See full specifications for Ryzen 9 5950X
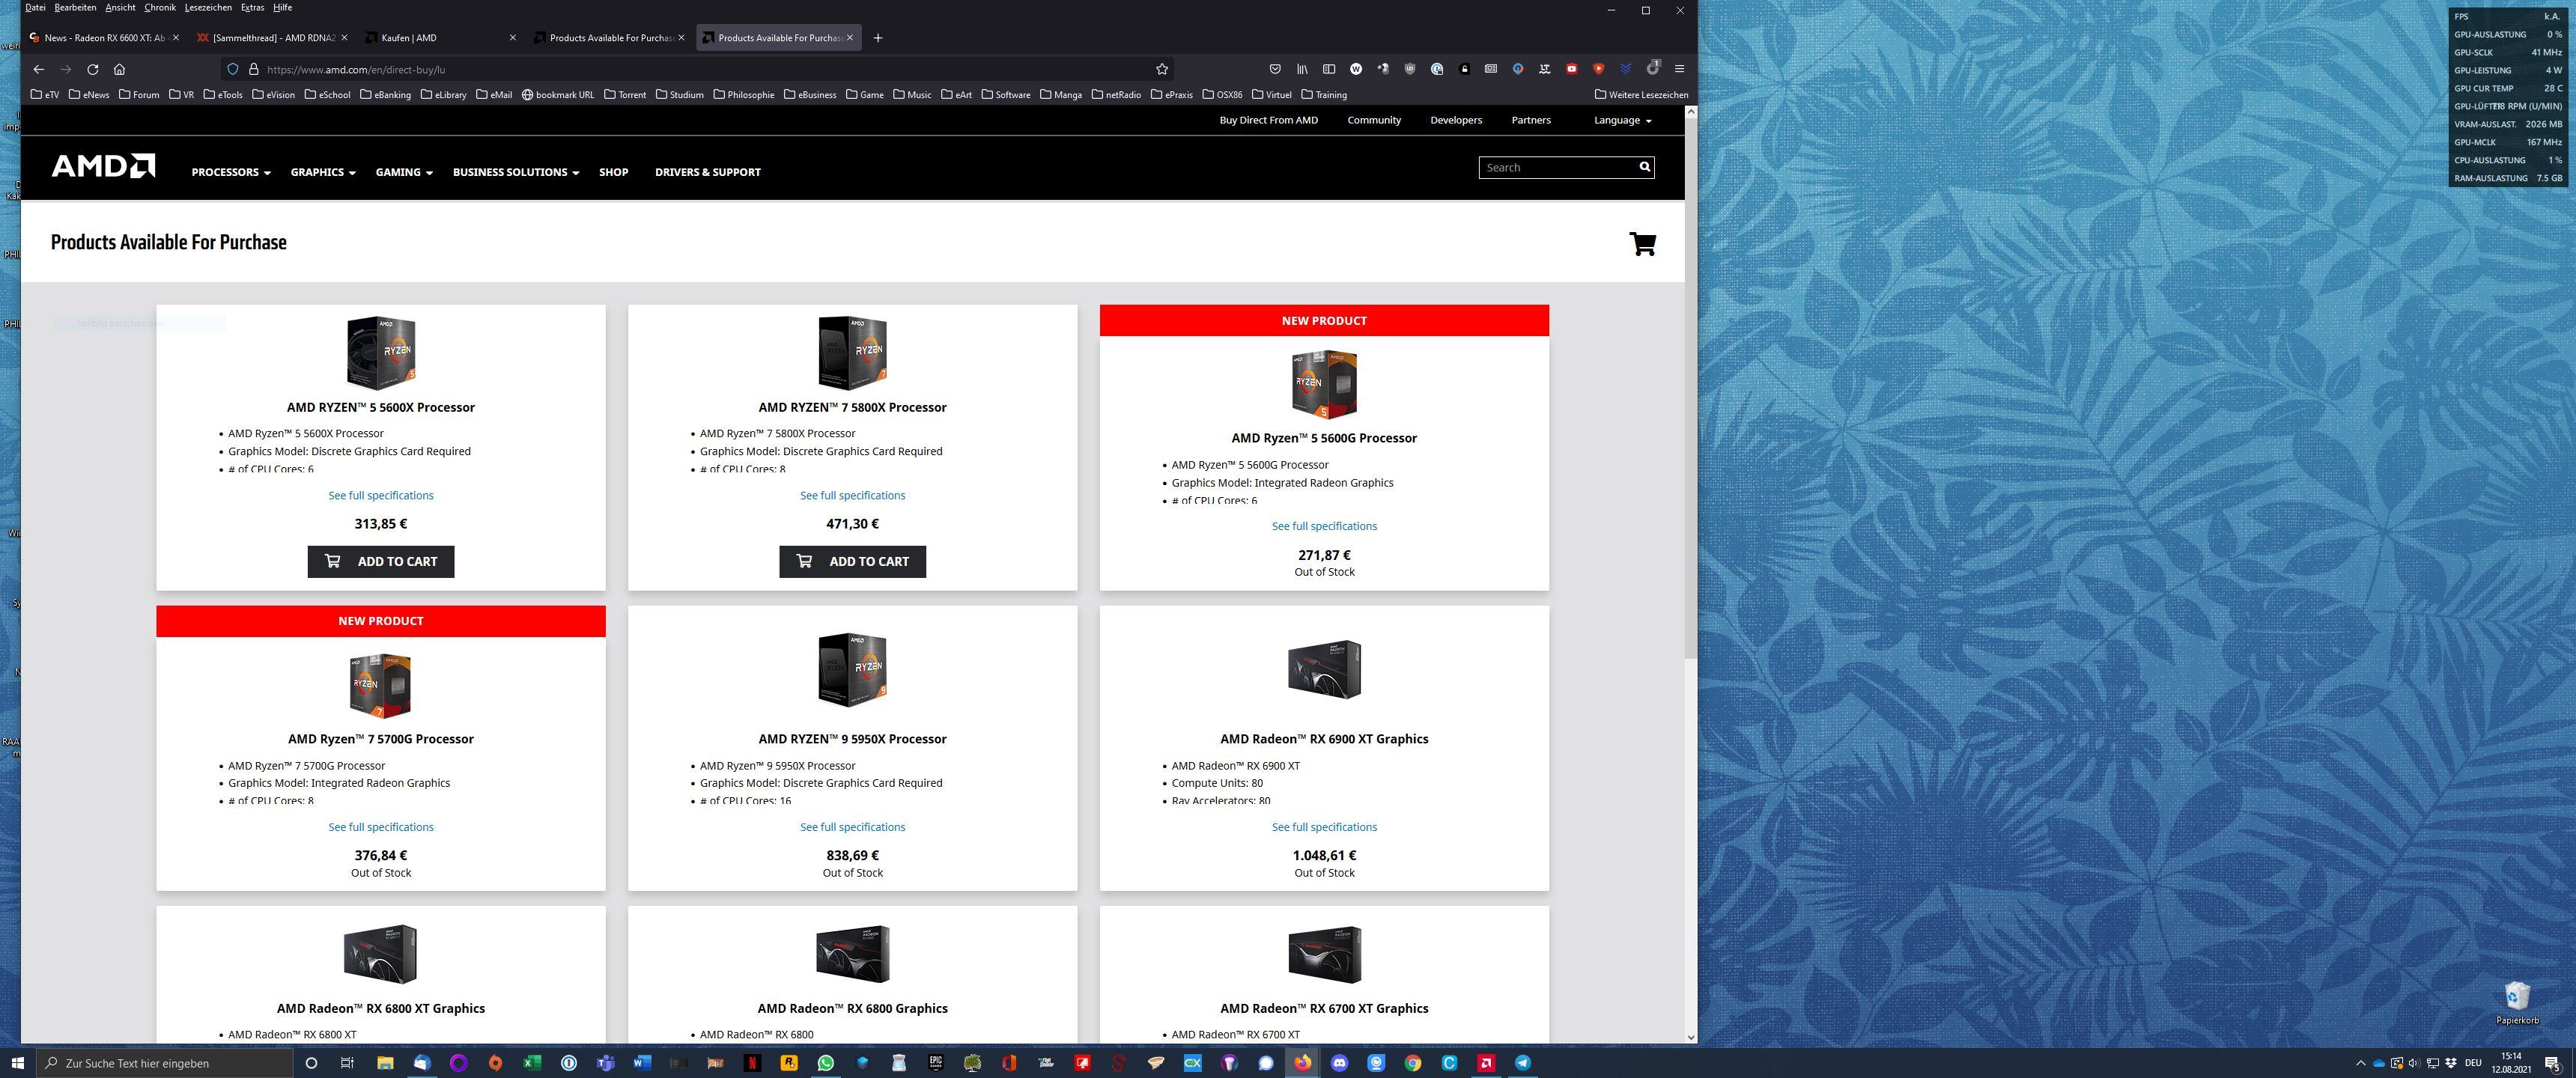 click(852, 827)
